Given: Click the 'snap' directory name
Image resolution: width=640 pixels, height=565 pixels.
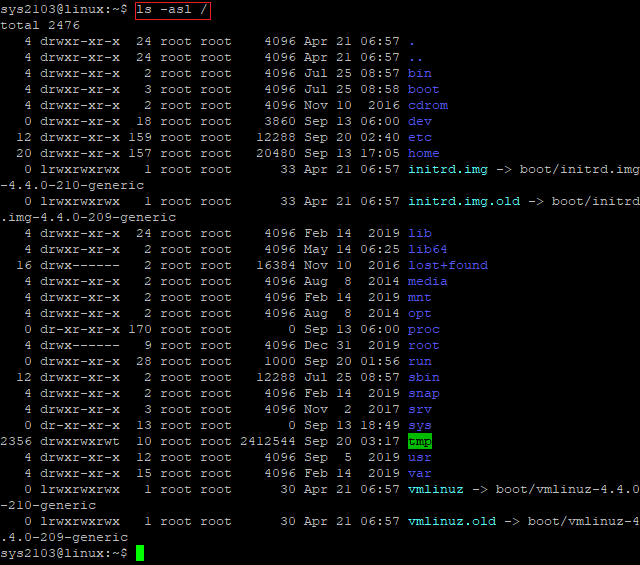Looking at the screenshot, I should click(424, 394).
